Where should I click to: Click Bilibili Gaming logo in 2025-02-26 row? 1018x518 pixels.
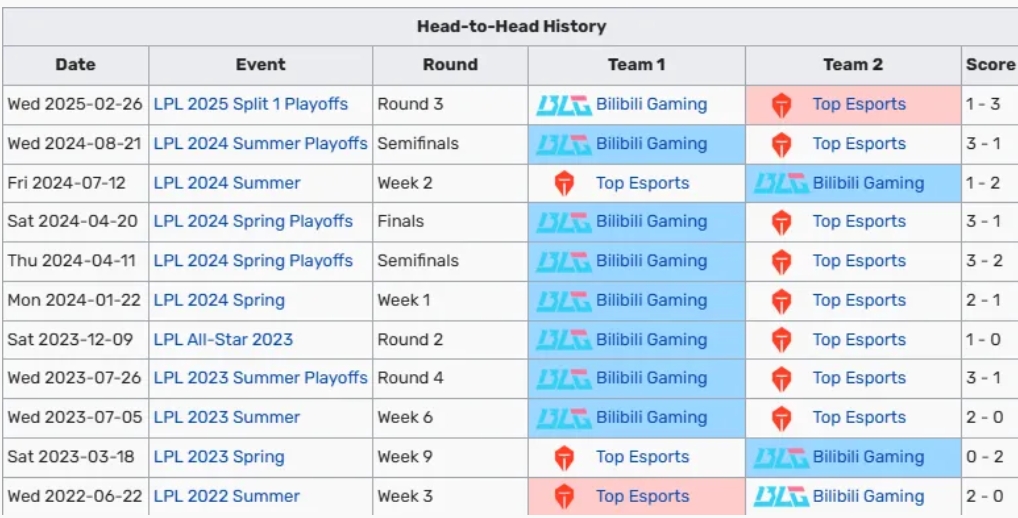[563, 105]
